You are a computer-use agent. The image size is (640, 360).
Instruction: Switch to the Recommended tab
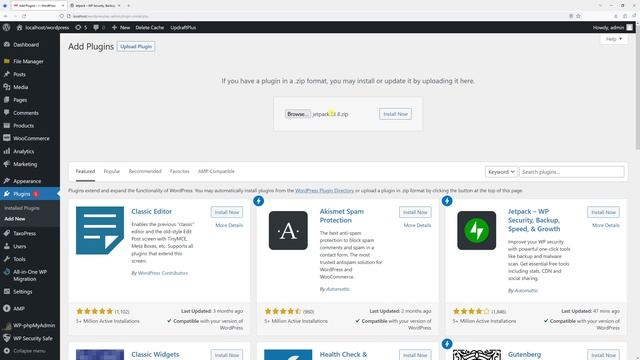145,171
